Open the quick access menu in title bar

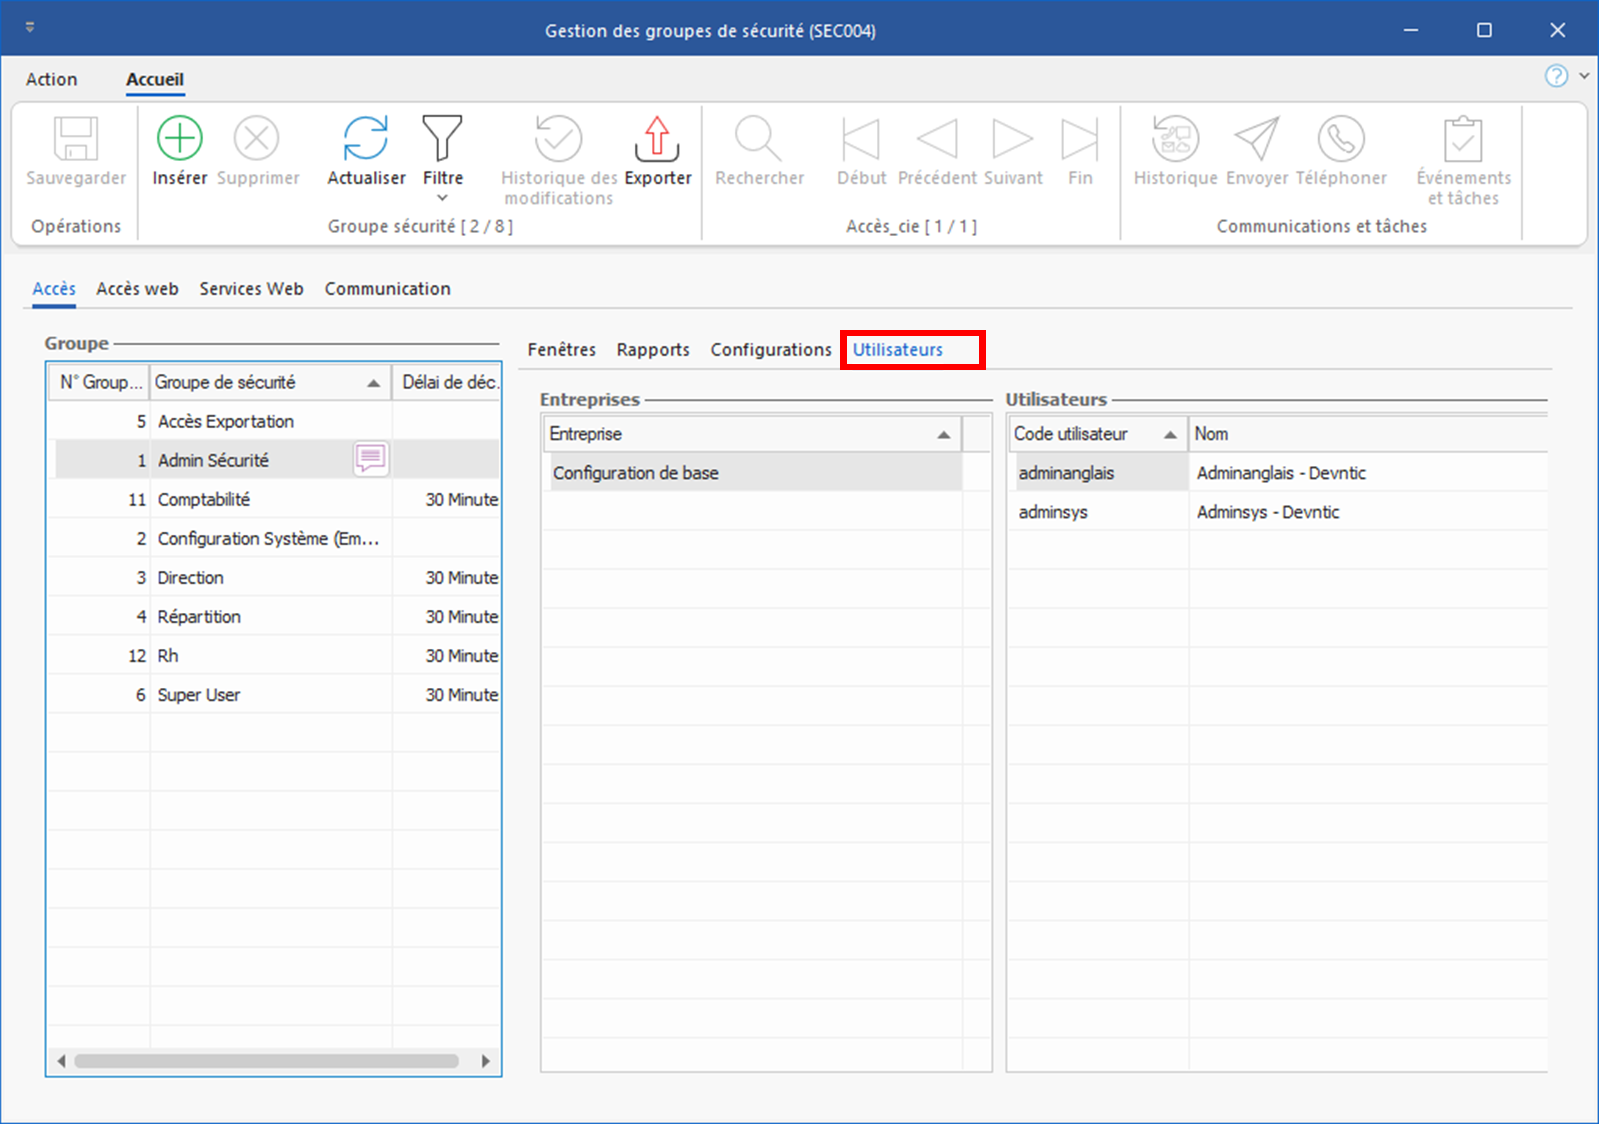(30, 28)
